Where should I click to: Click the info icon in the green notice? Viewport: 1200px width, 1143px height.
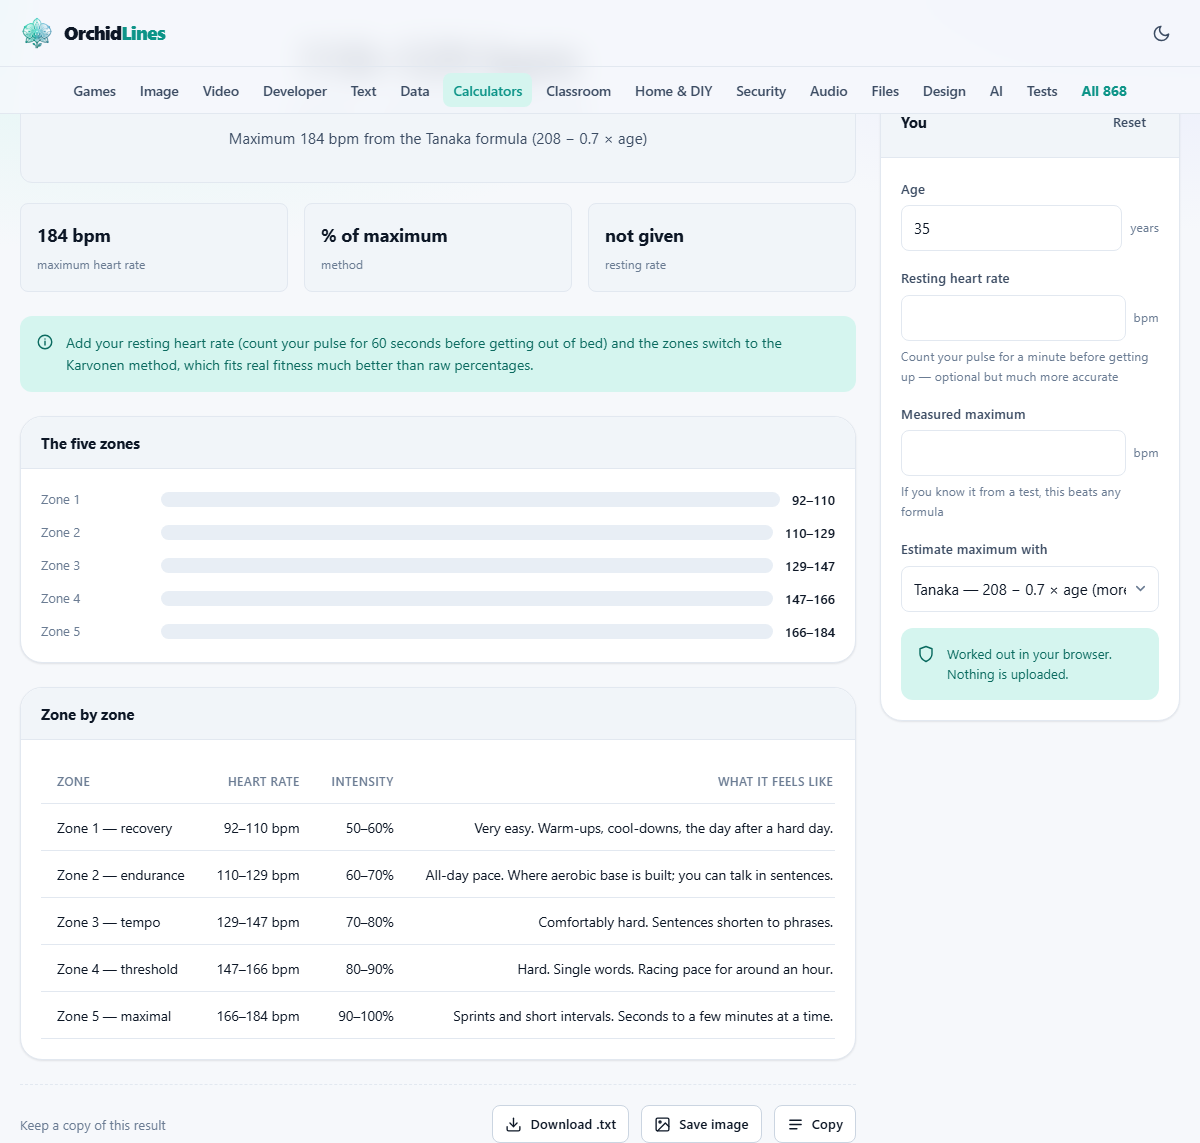pos(45,342)
